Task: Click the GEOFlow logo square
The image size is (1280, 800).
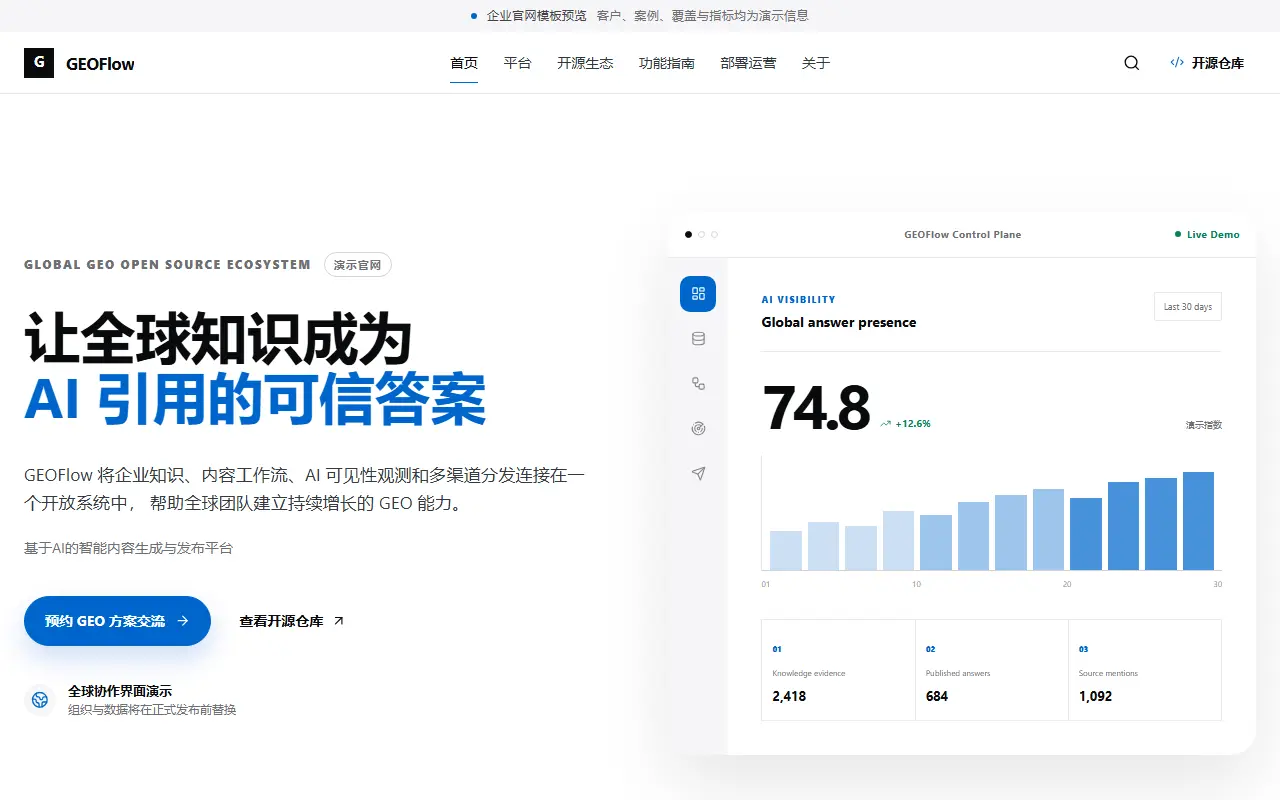Action: [x=39, y=63]
